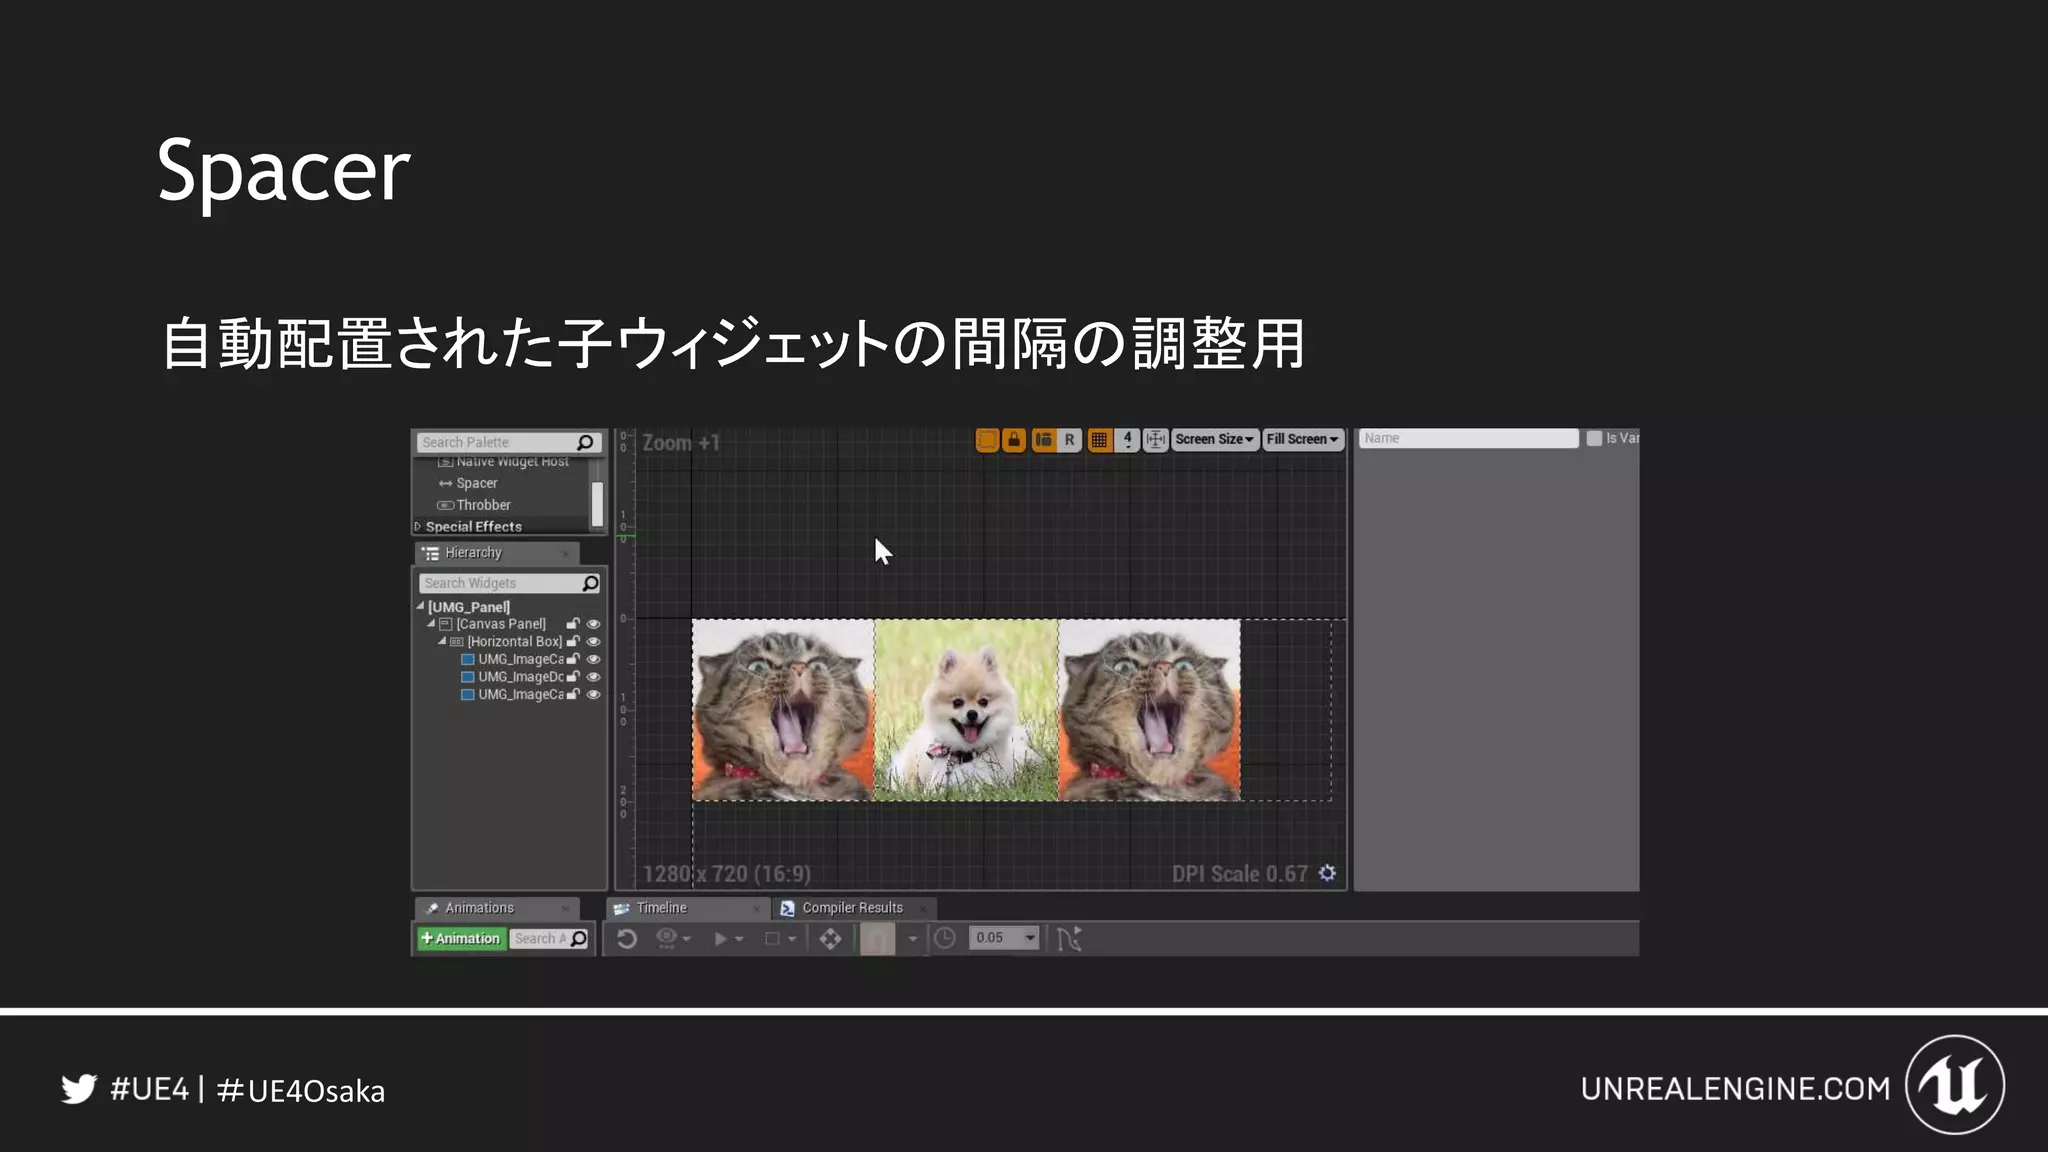Image resolution: width=2048 pixels, height=1152 pixels.
Task: Open the Screen Size dropdown
Action: click(x=1214, y=440)
